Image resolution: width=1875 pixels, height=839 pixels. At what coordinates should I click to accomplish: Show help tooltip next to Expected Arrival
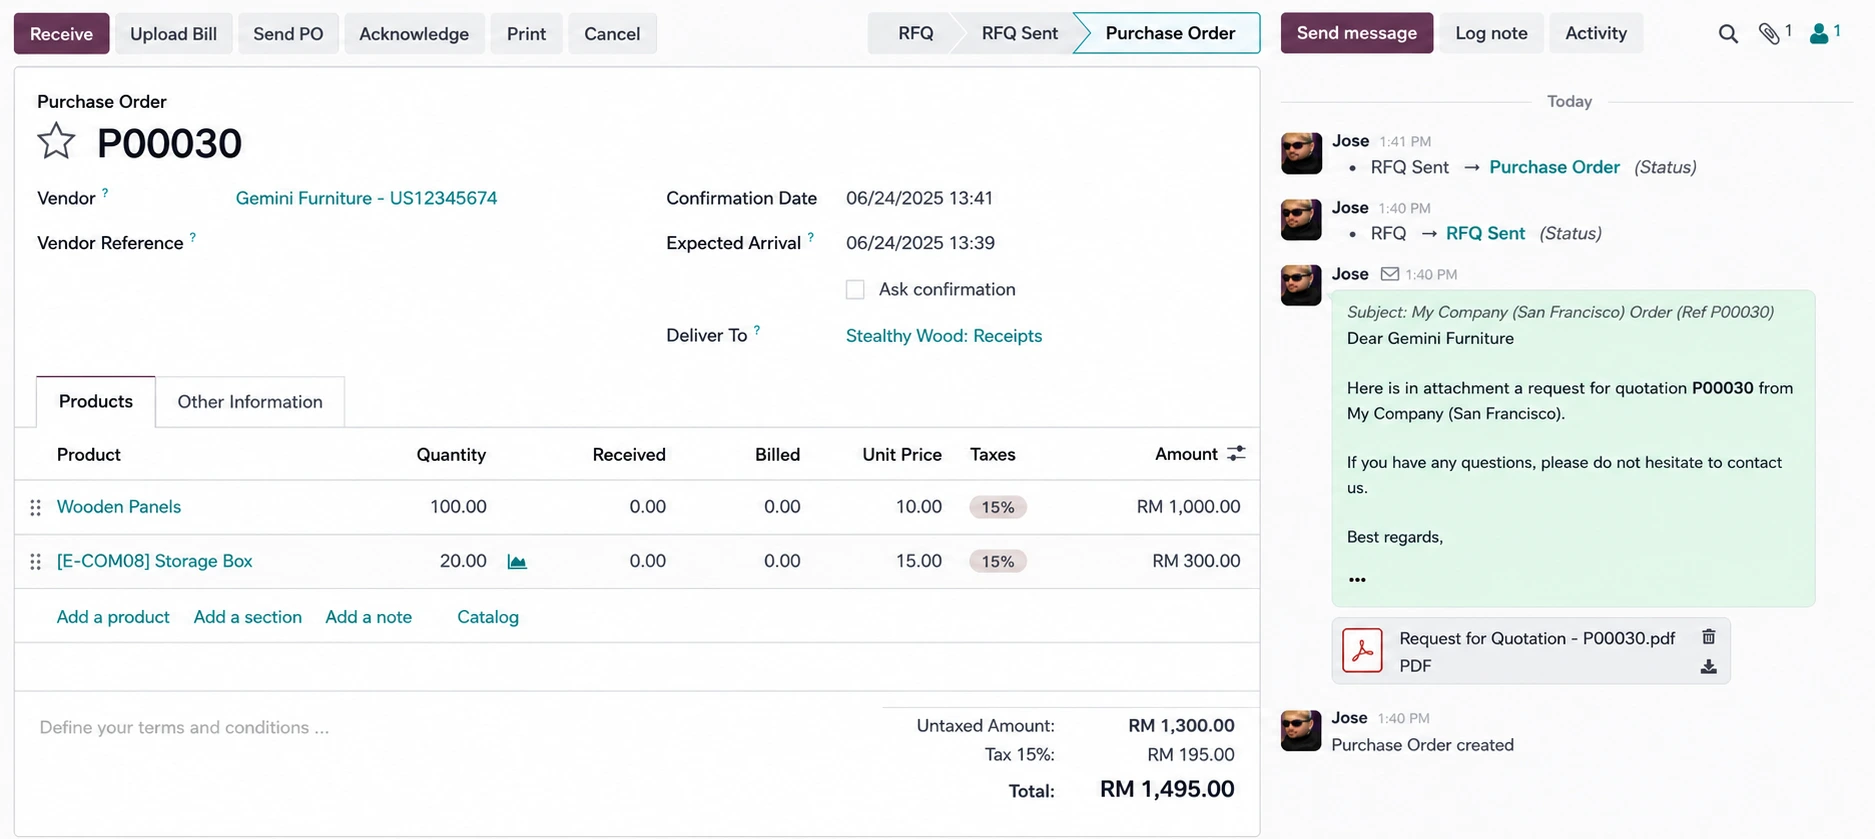click(x=811, y=237)
